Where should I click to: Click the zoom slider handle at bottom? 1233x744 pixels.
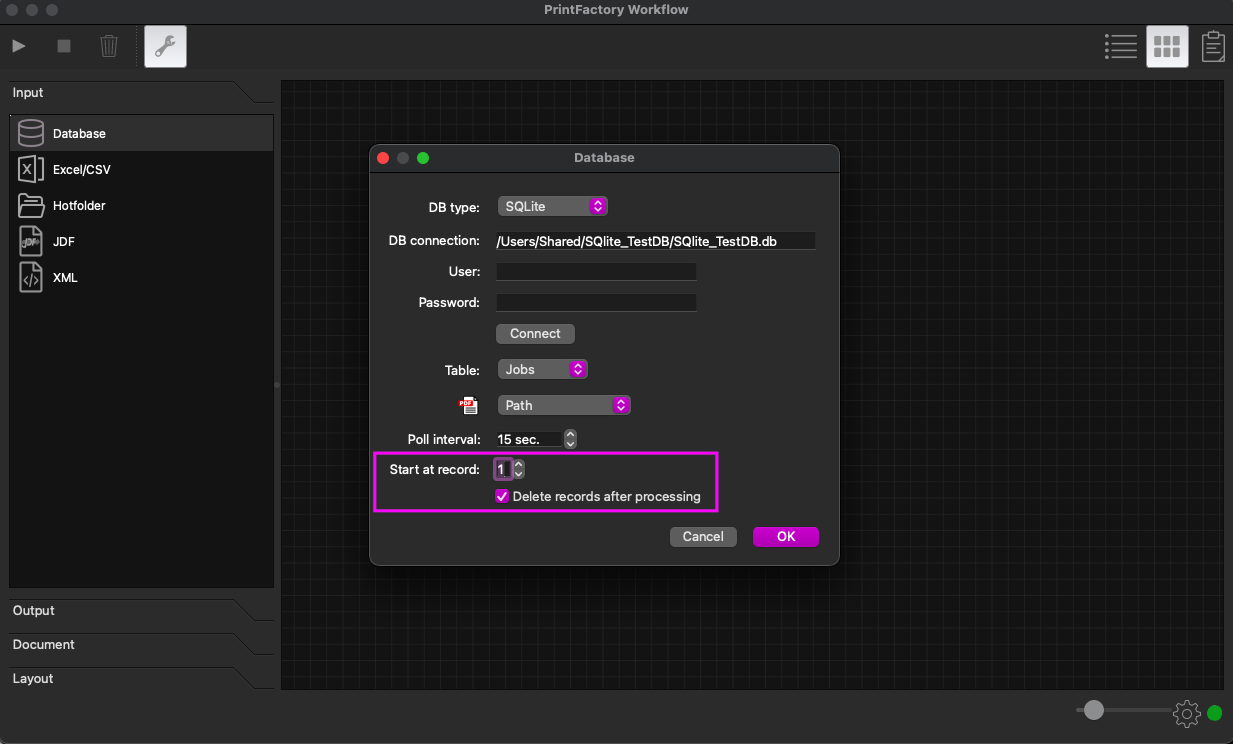click(1094, 710)
